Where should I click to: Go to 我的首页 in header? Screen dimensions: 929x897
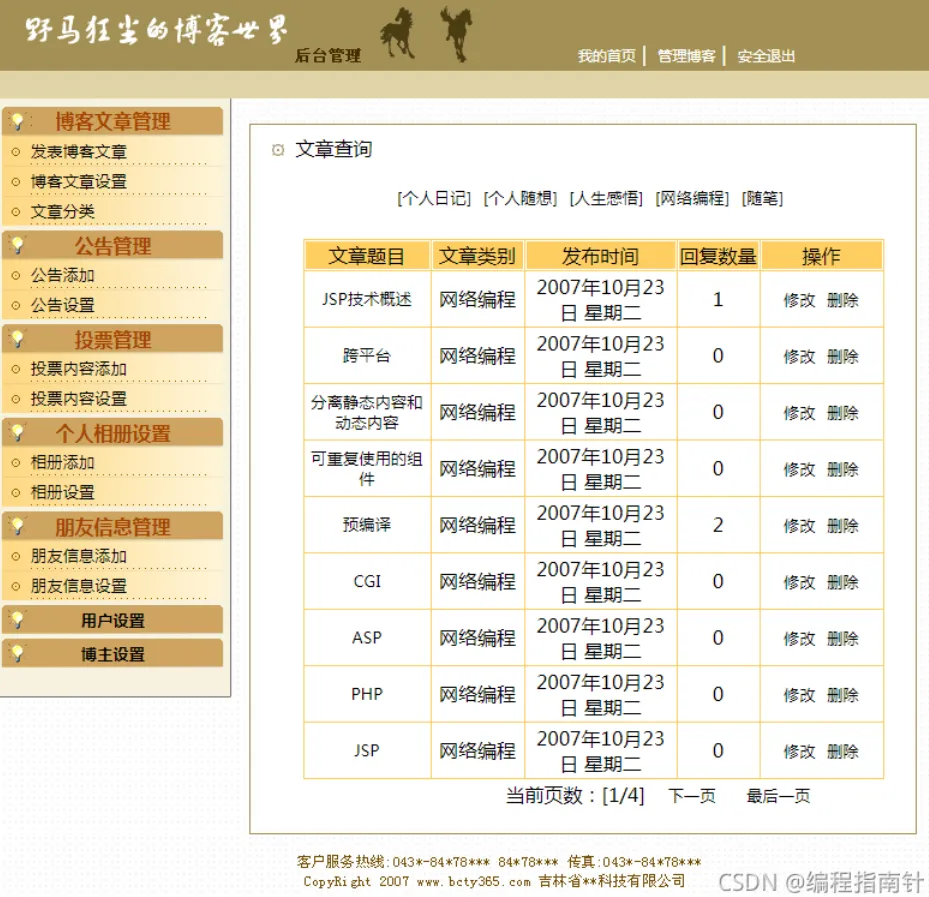coord(607,56)
